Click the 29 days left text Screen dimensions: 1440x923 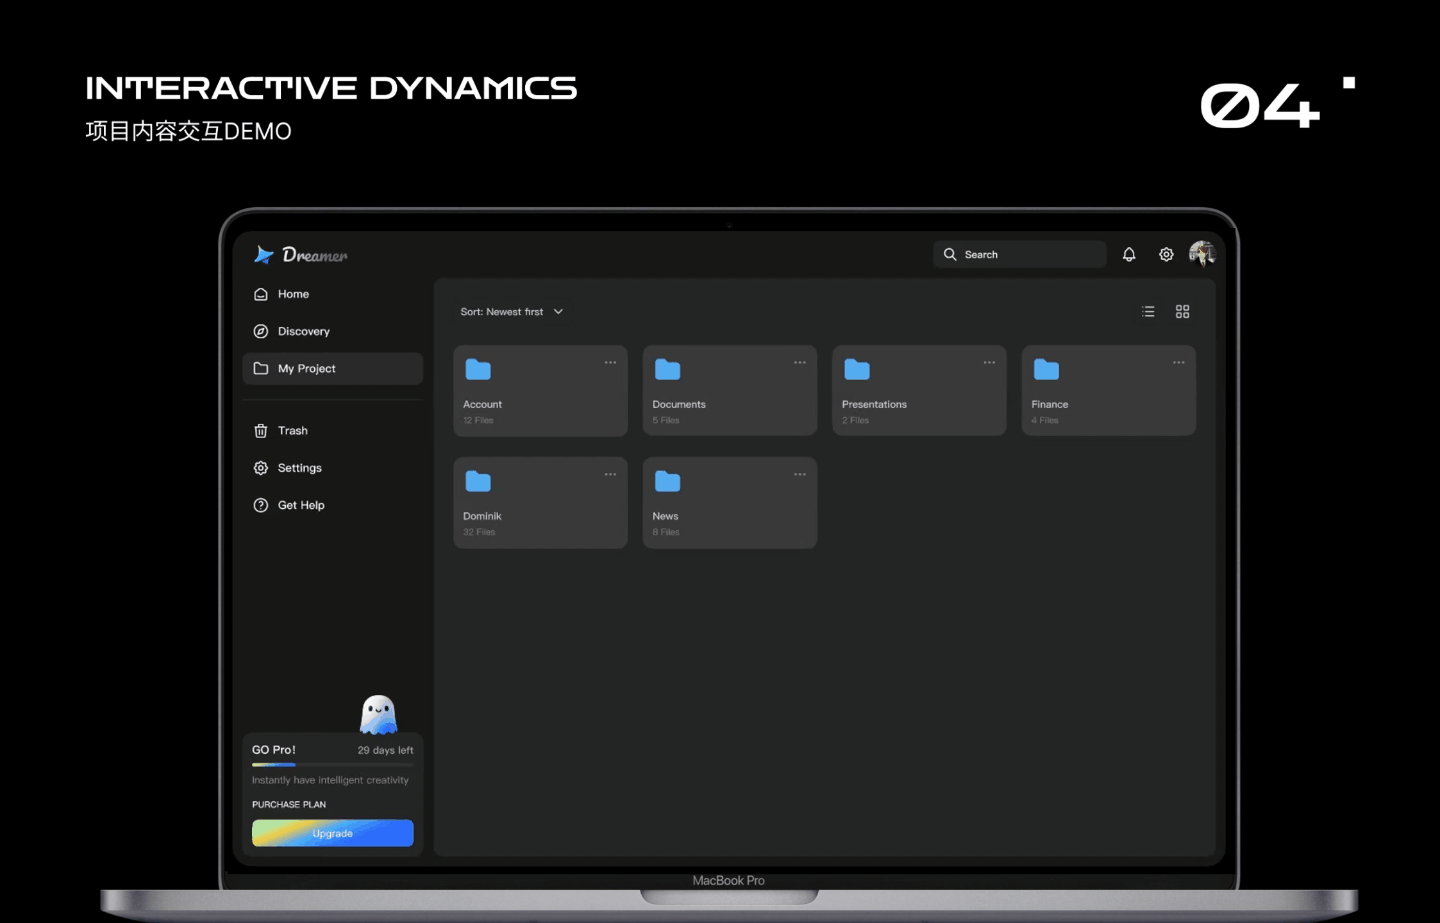click(x=385, y=750)
